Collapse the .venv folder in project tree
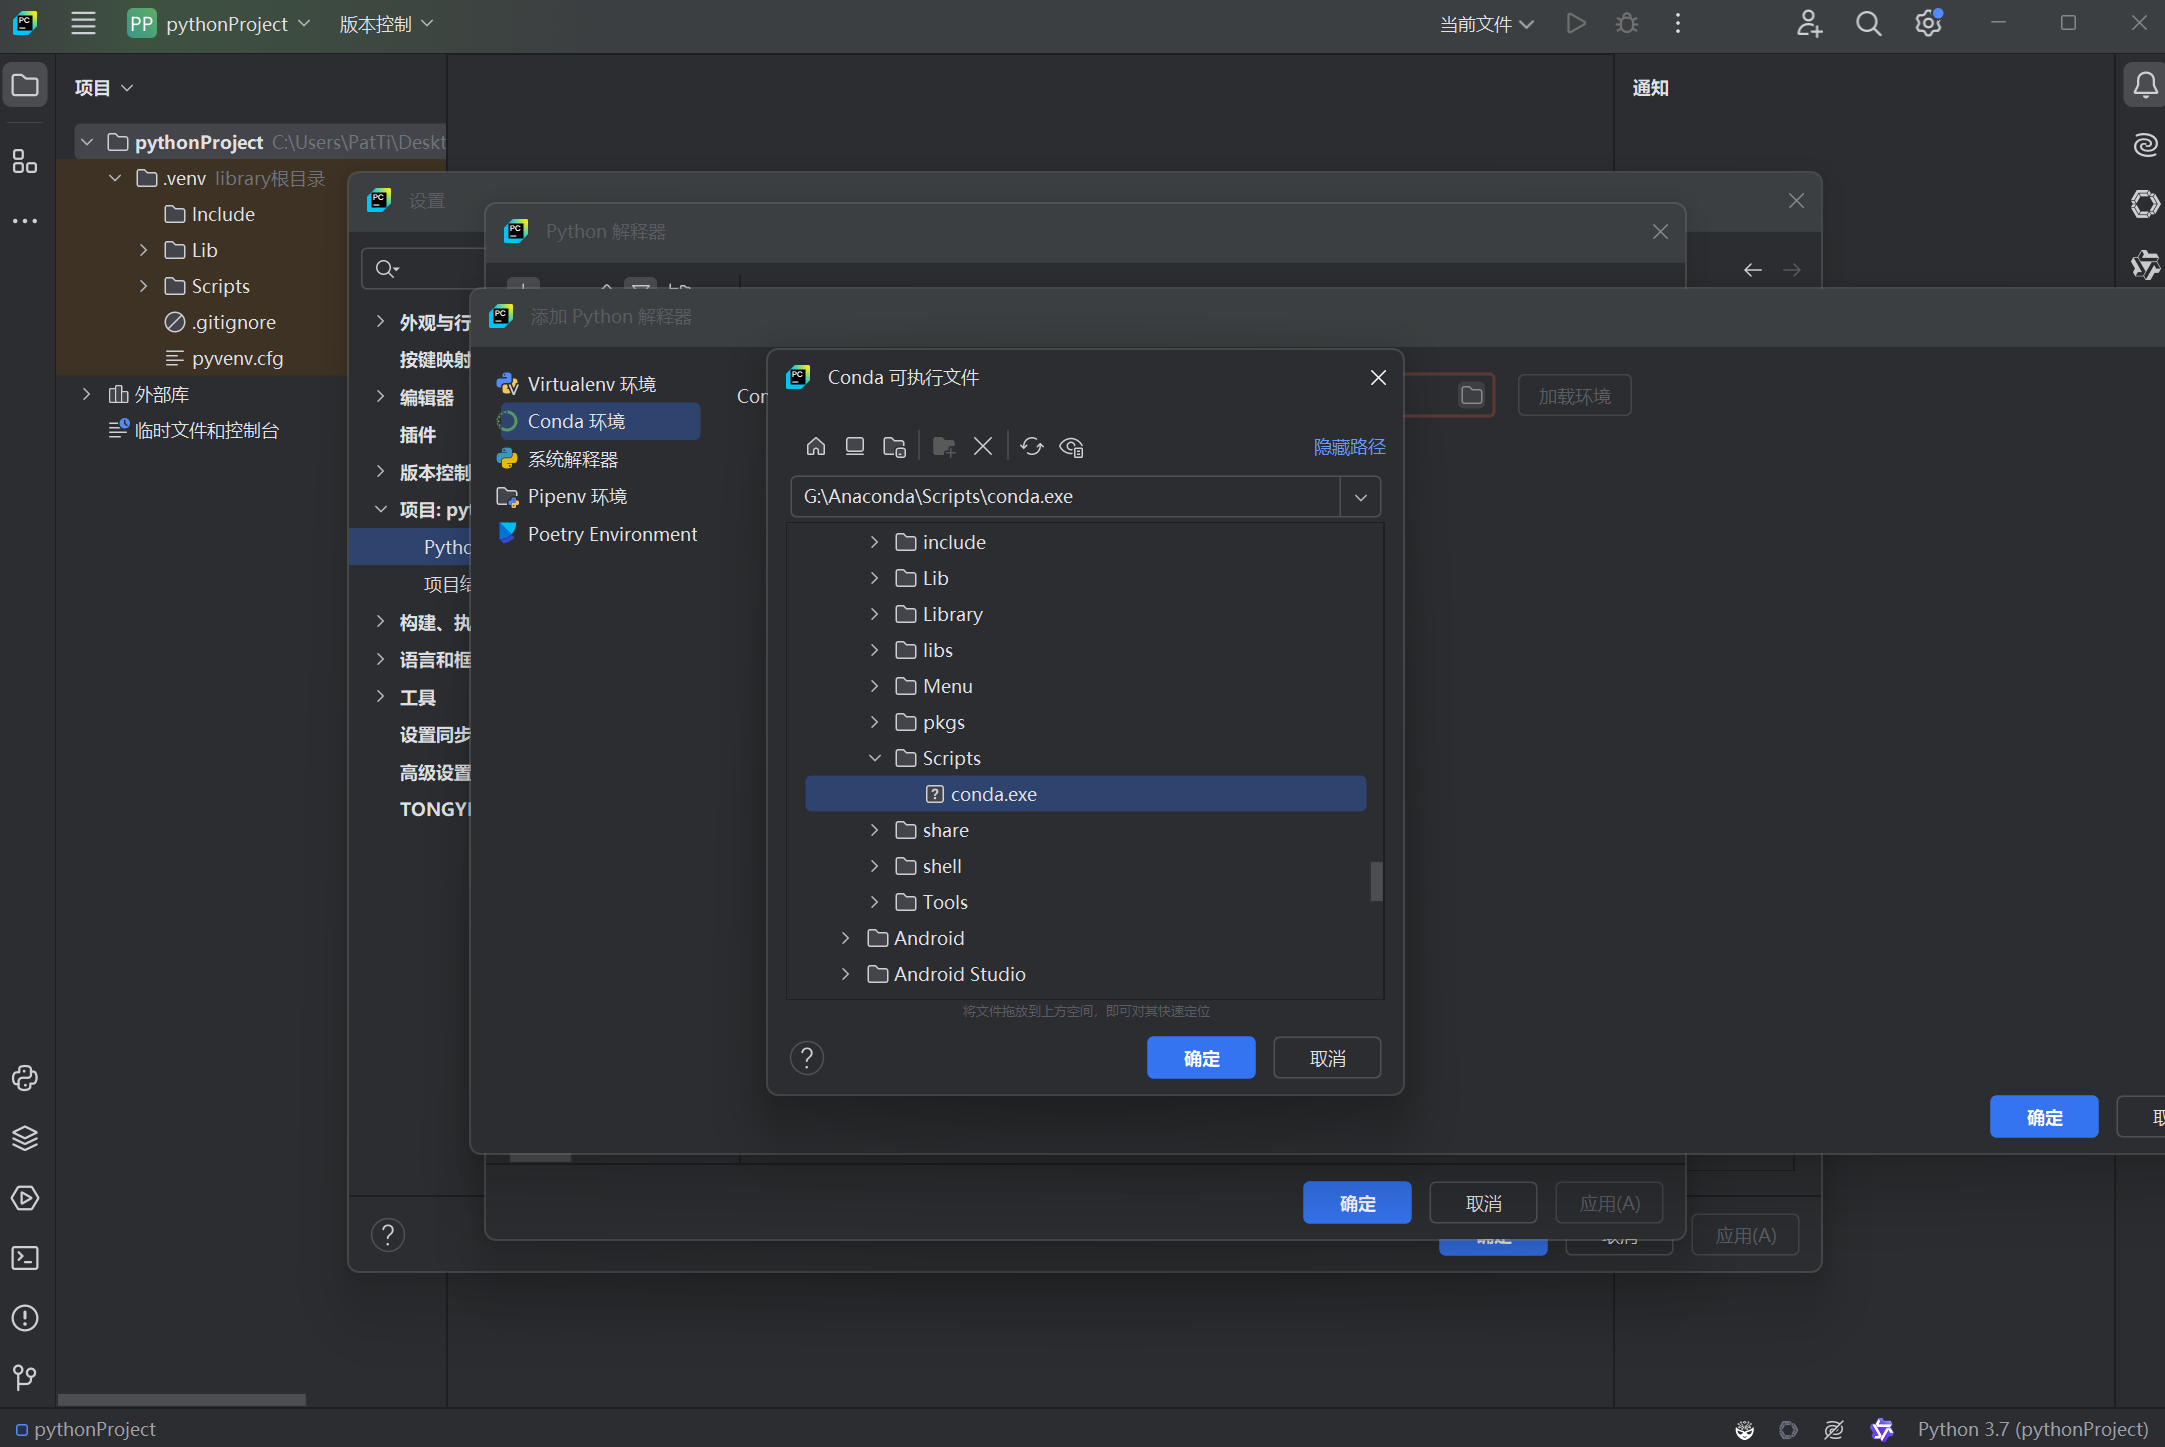Screen dimensions: 2165x1447 pyautogui.click(x=115, y=178)
